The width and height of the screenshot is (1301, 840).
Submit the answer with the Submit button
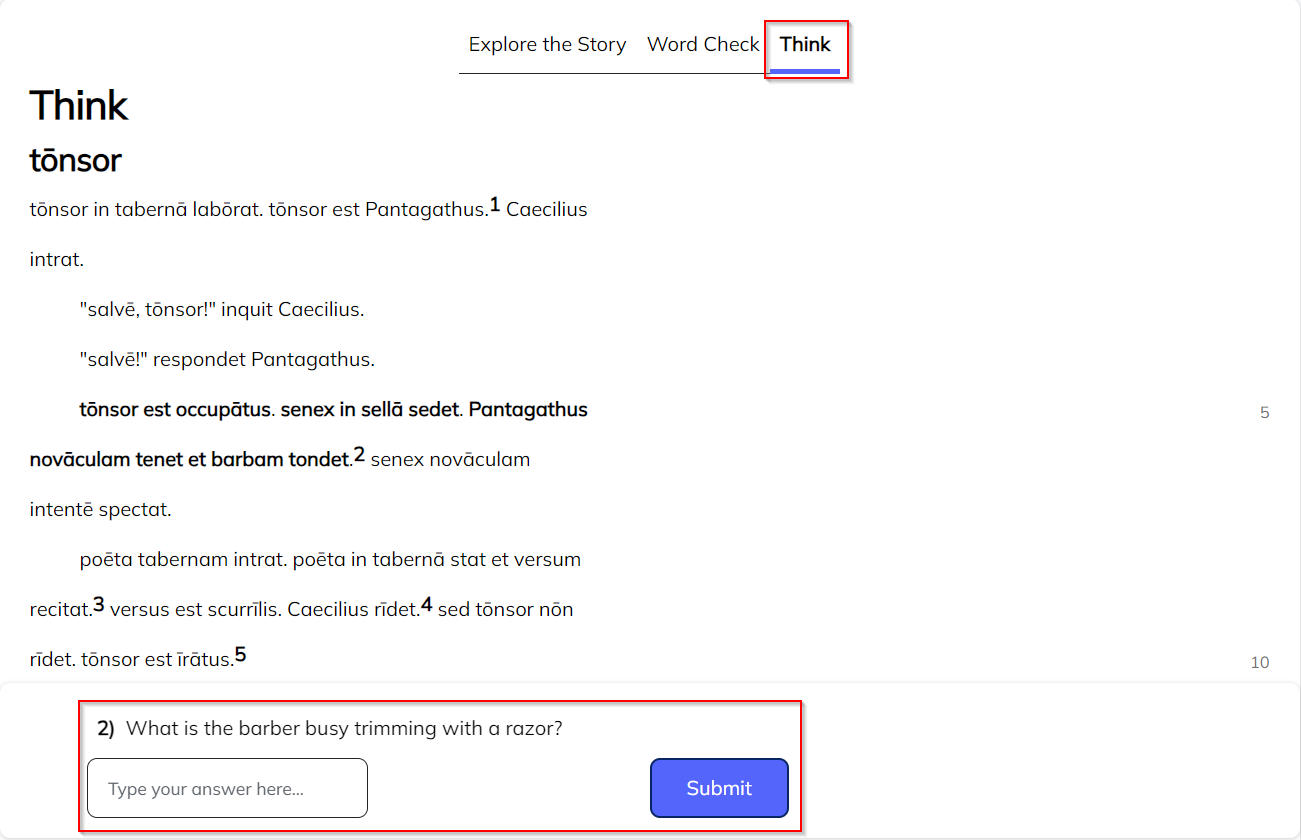click(x=719, y=788)
